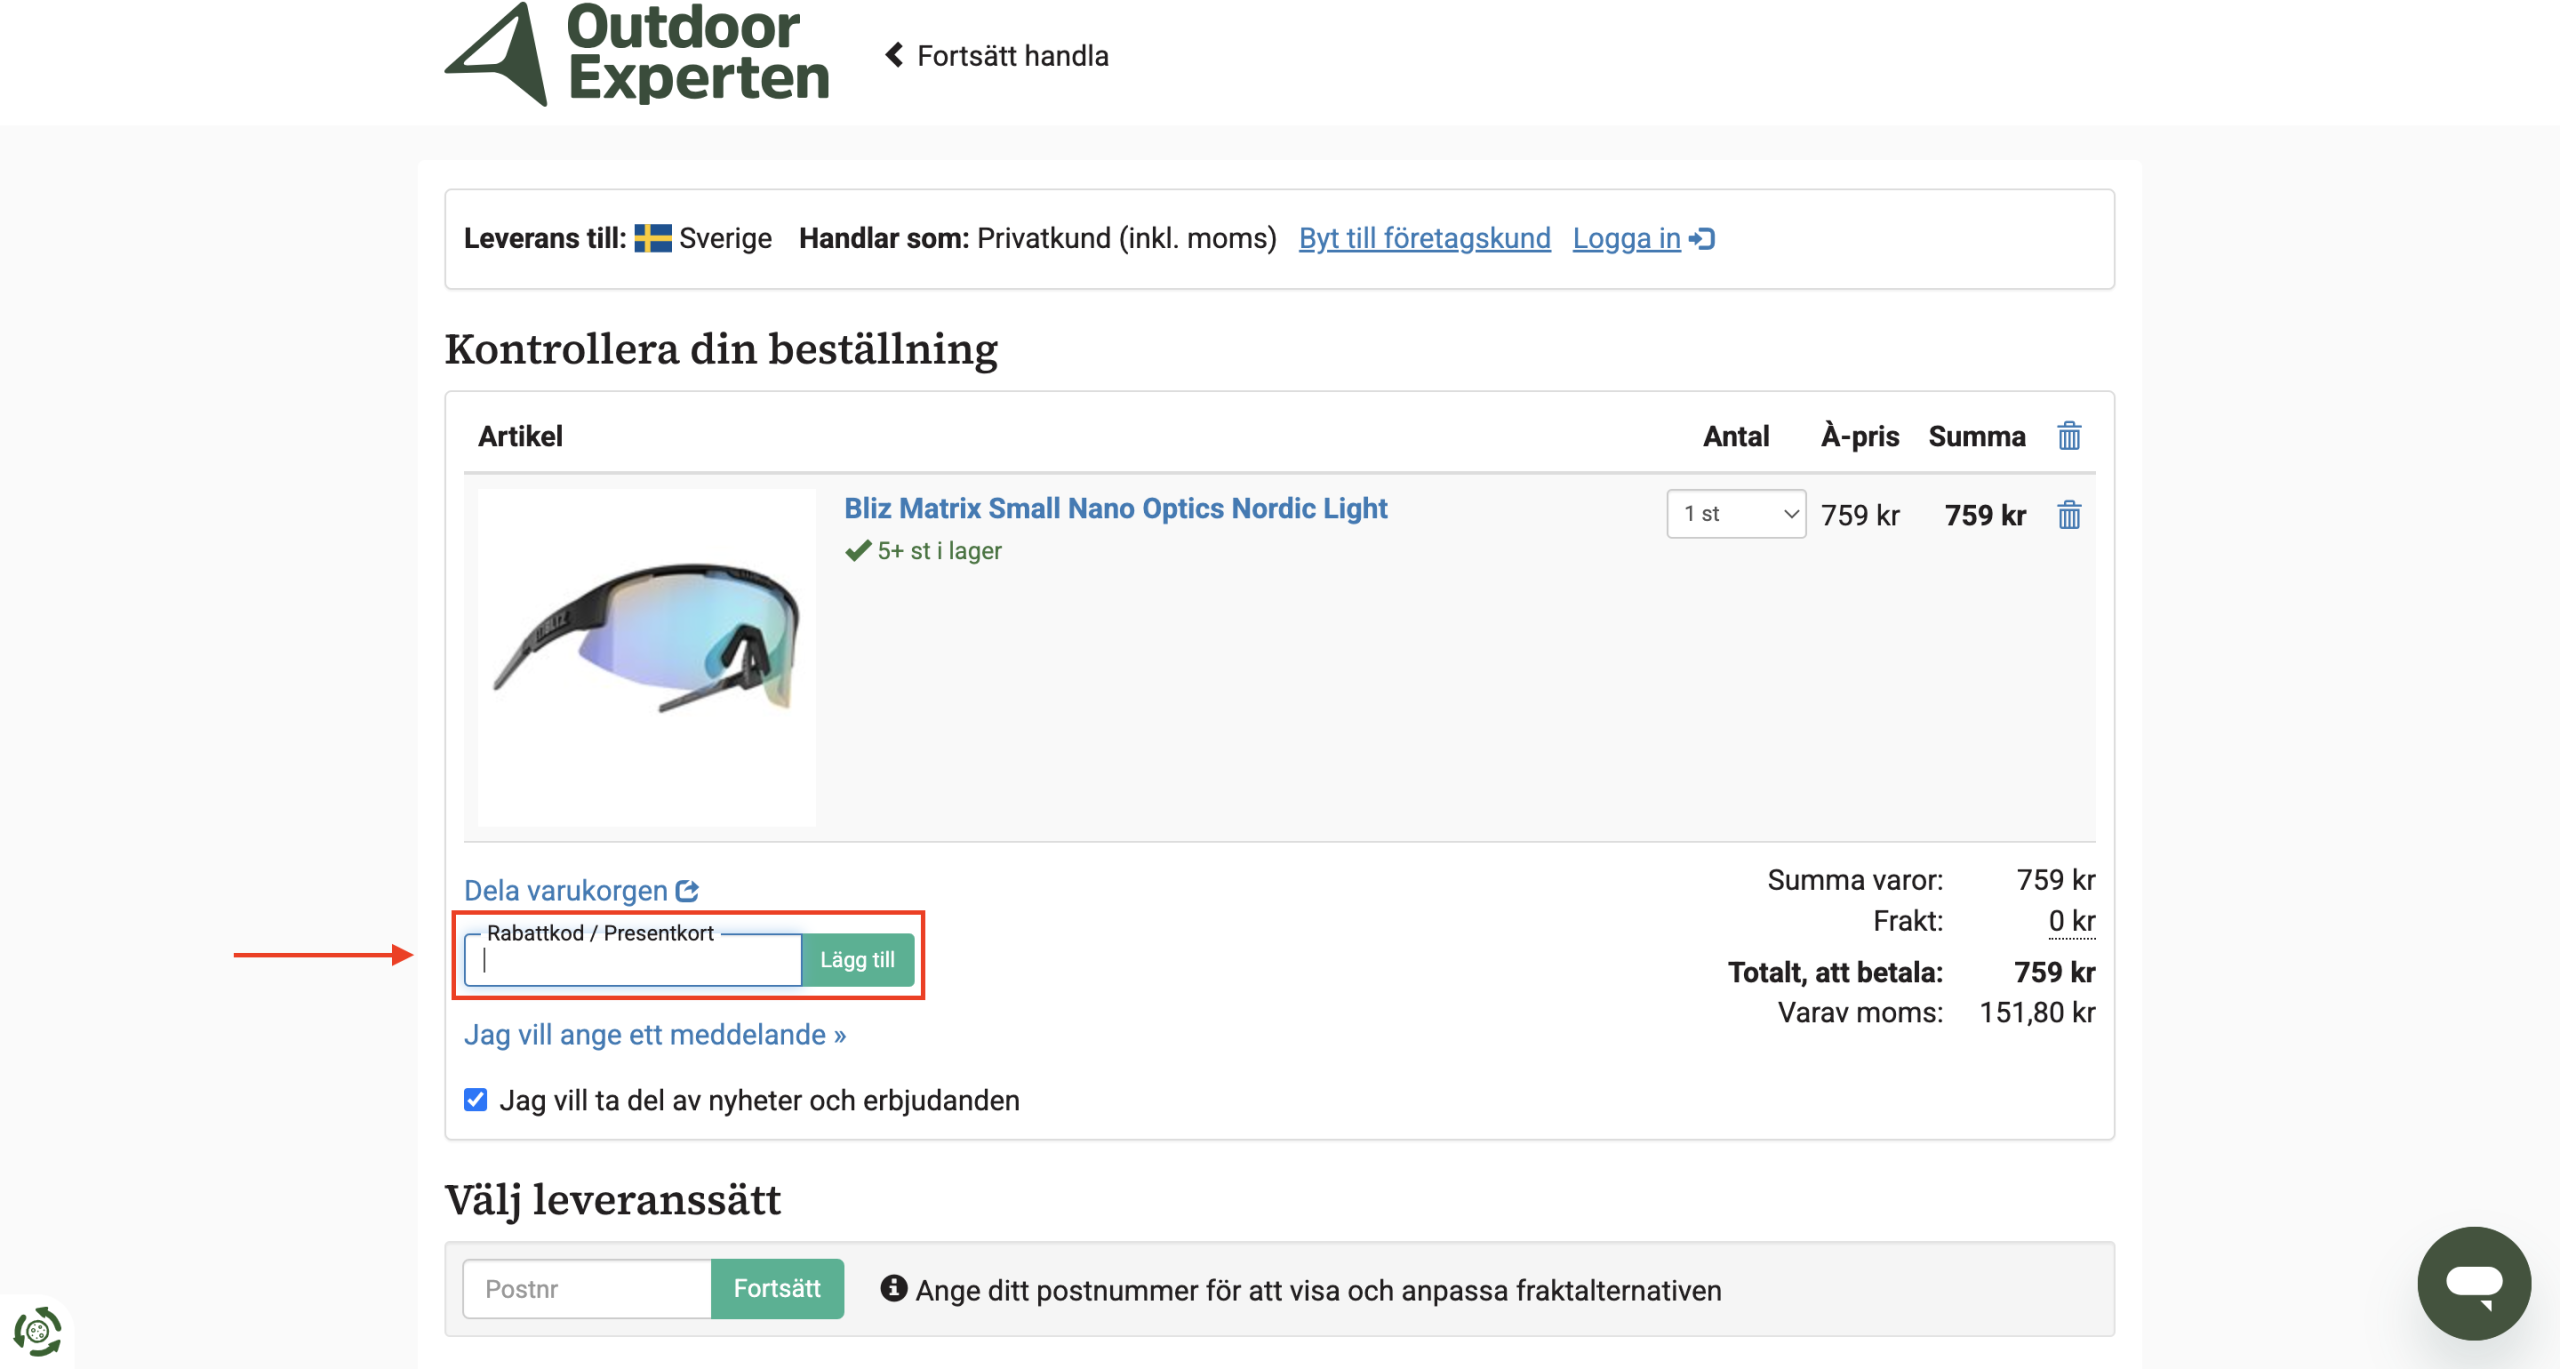Image resolution: width=2560 pixels, height=1369 pixels.
Task: Click the sunglasses product thumbnail
Action: tap(647, 657)
